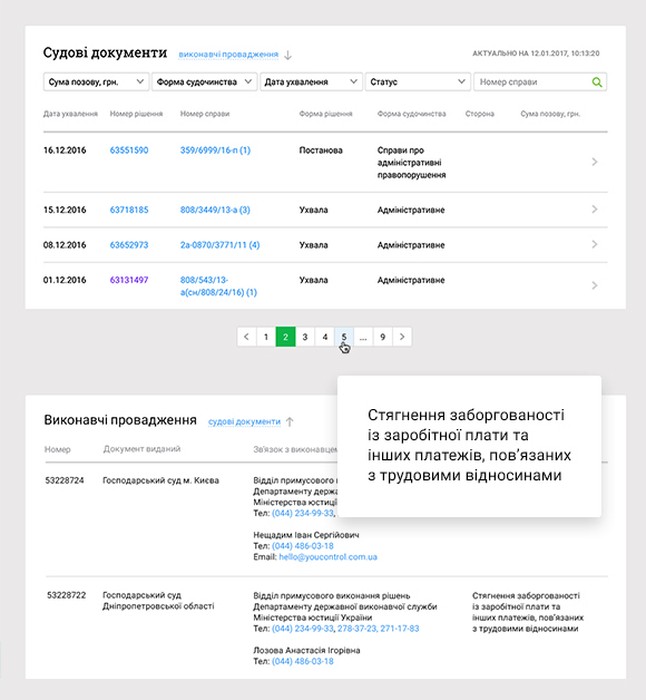The image size is (646, 700).
Task: Open decision number 63718185
Action: pyautogui.click(x=129, y=210)
